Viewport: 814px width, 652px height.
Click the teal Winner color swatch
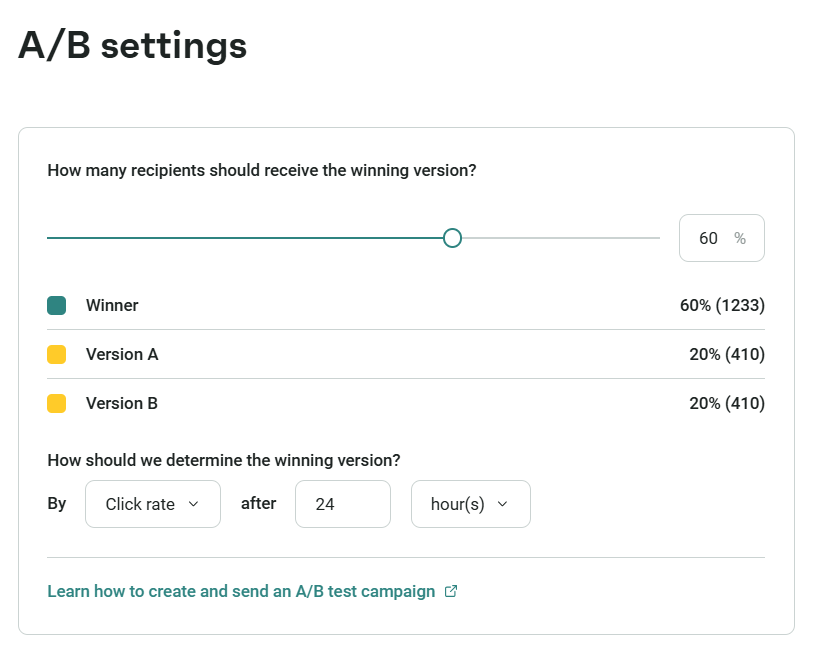click(57, 305)
